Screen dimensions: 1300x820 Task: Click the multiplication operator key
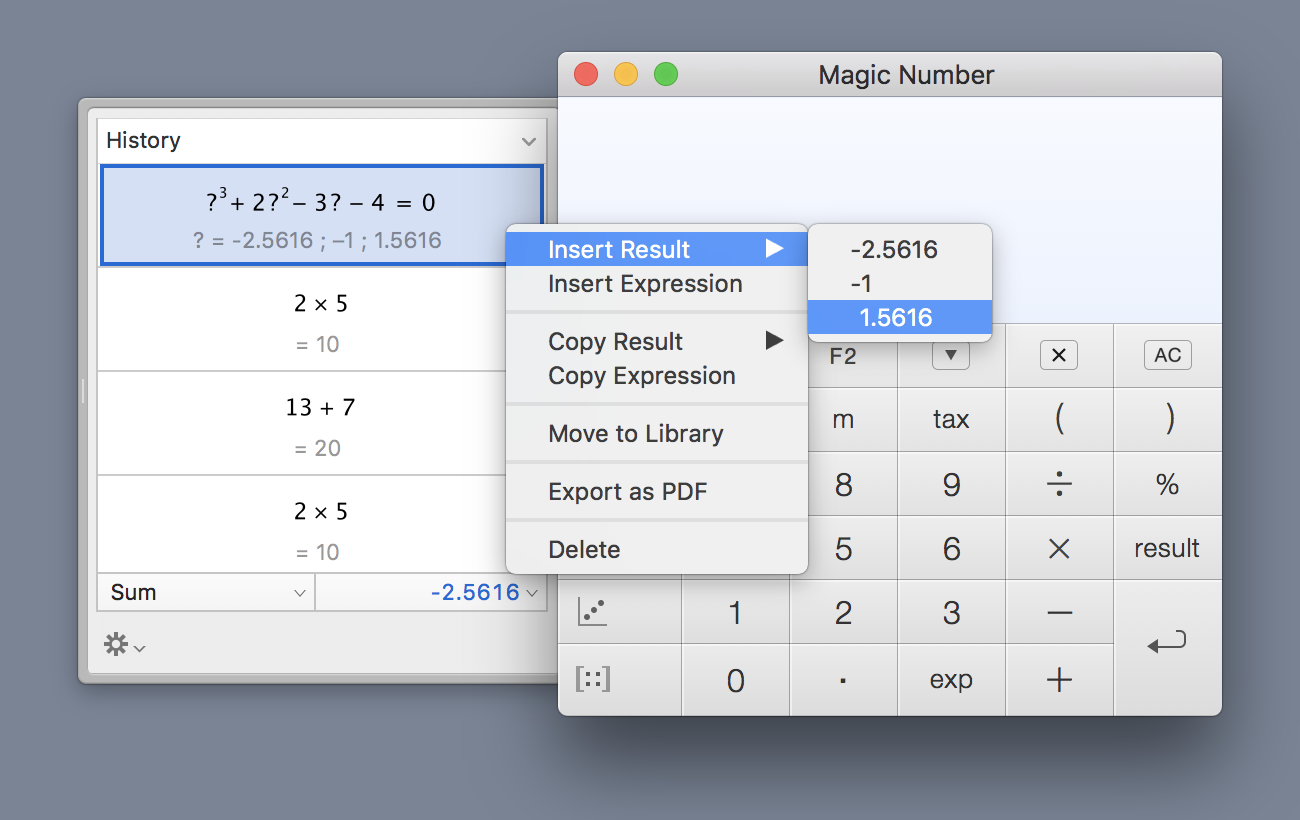1059,548
